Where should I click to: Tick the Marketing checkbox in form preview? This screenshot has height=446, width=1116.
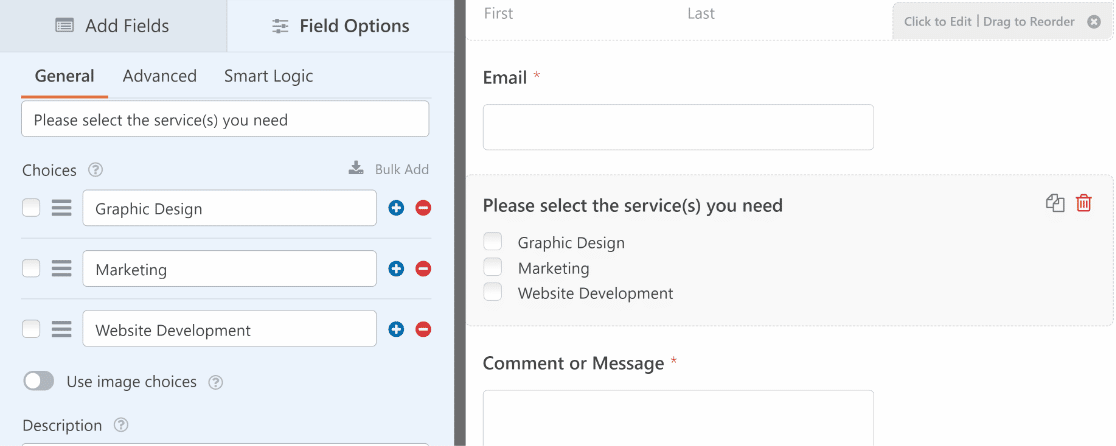click(493, 267)
